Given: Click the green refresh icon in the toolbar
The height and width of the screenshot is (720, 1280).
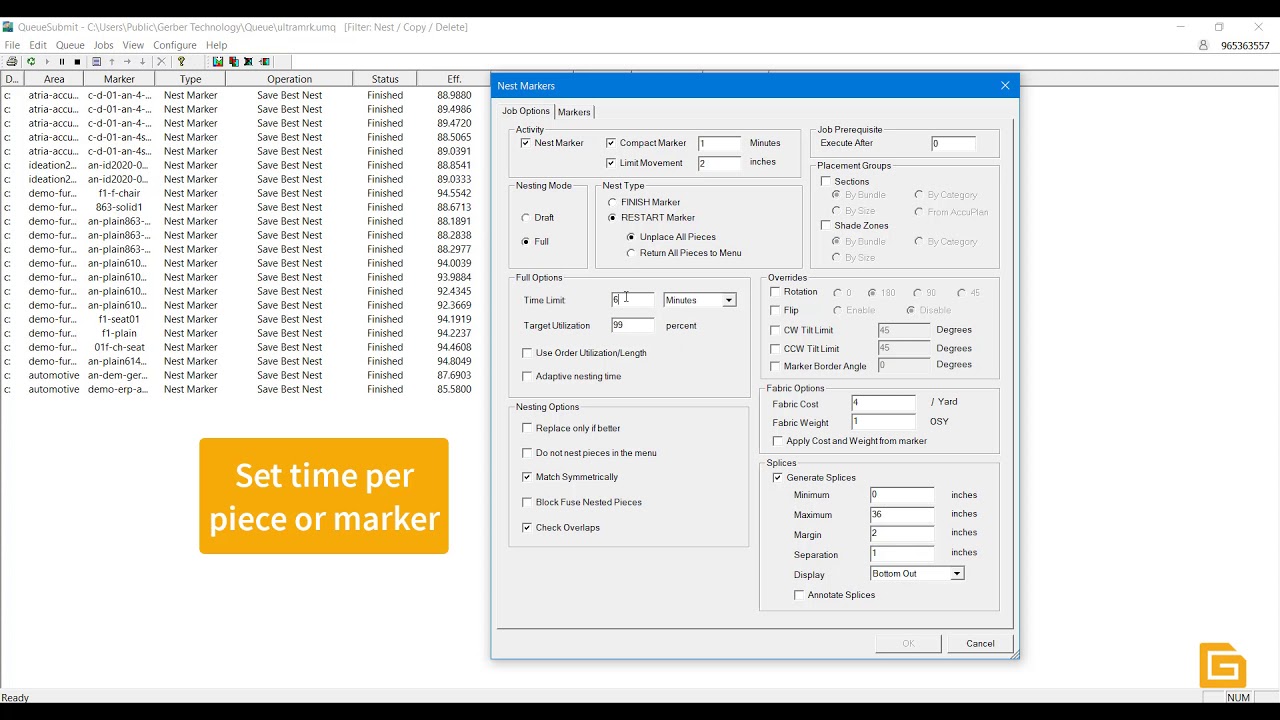Looking at the screenshot, I should point(31,62).
